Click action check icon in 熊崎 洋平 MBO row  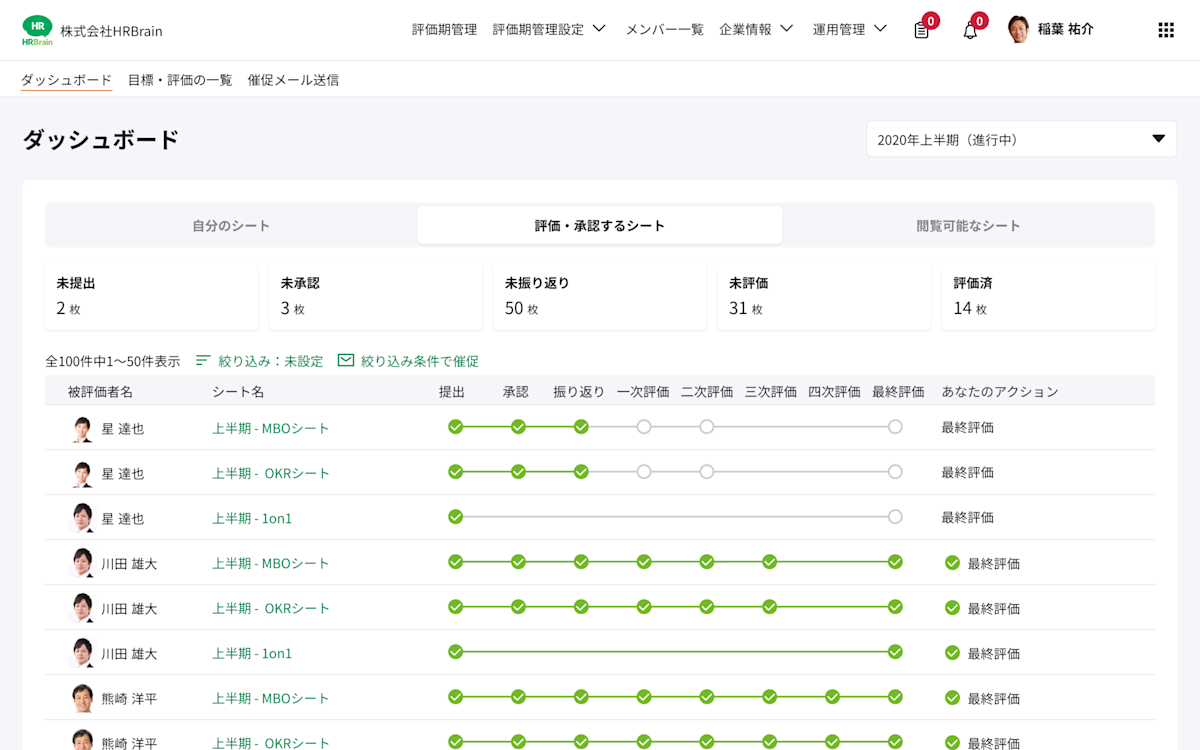(x=952, y=698)
